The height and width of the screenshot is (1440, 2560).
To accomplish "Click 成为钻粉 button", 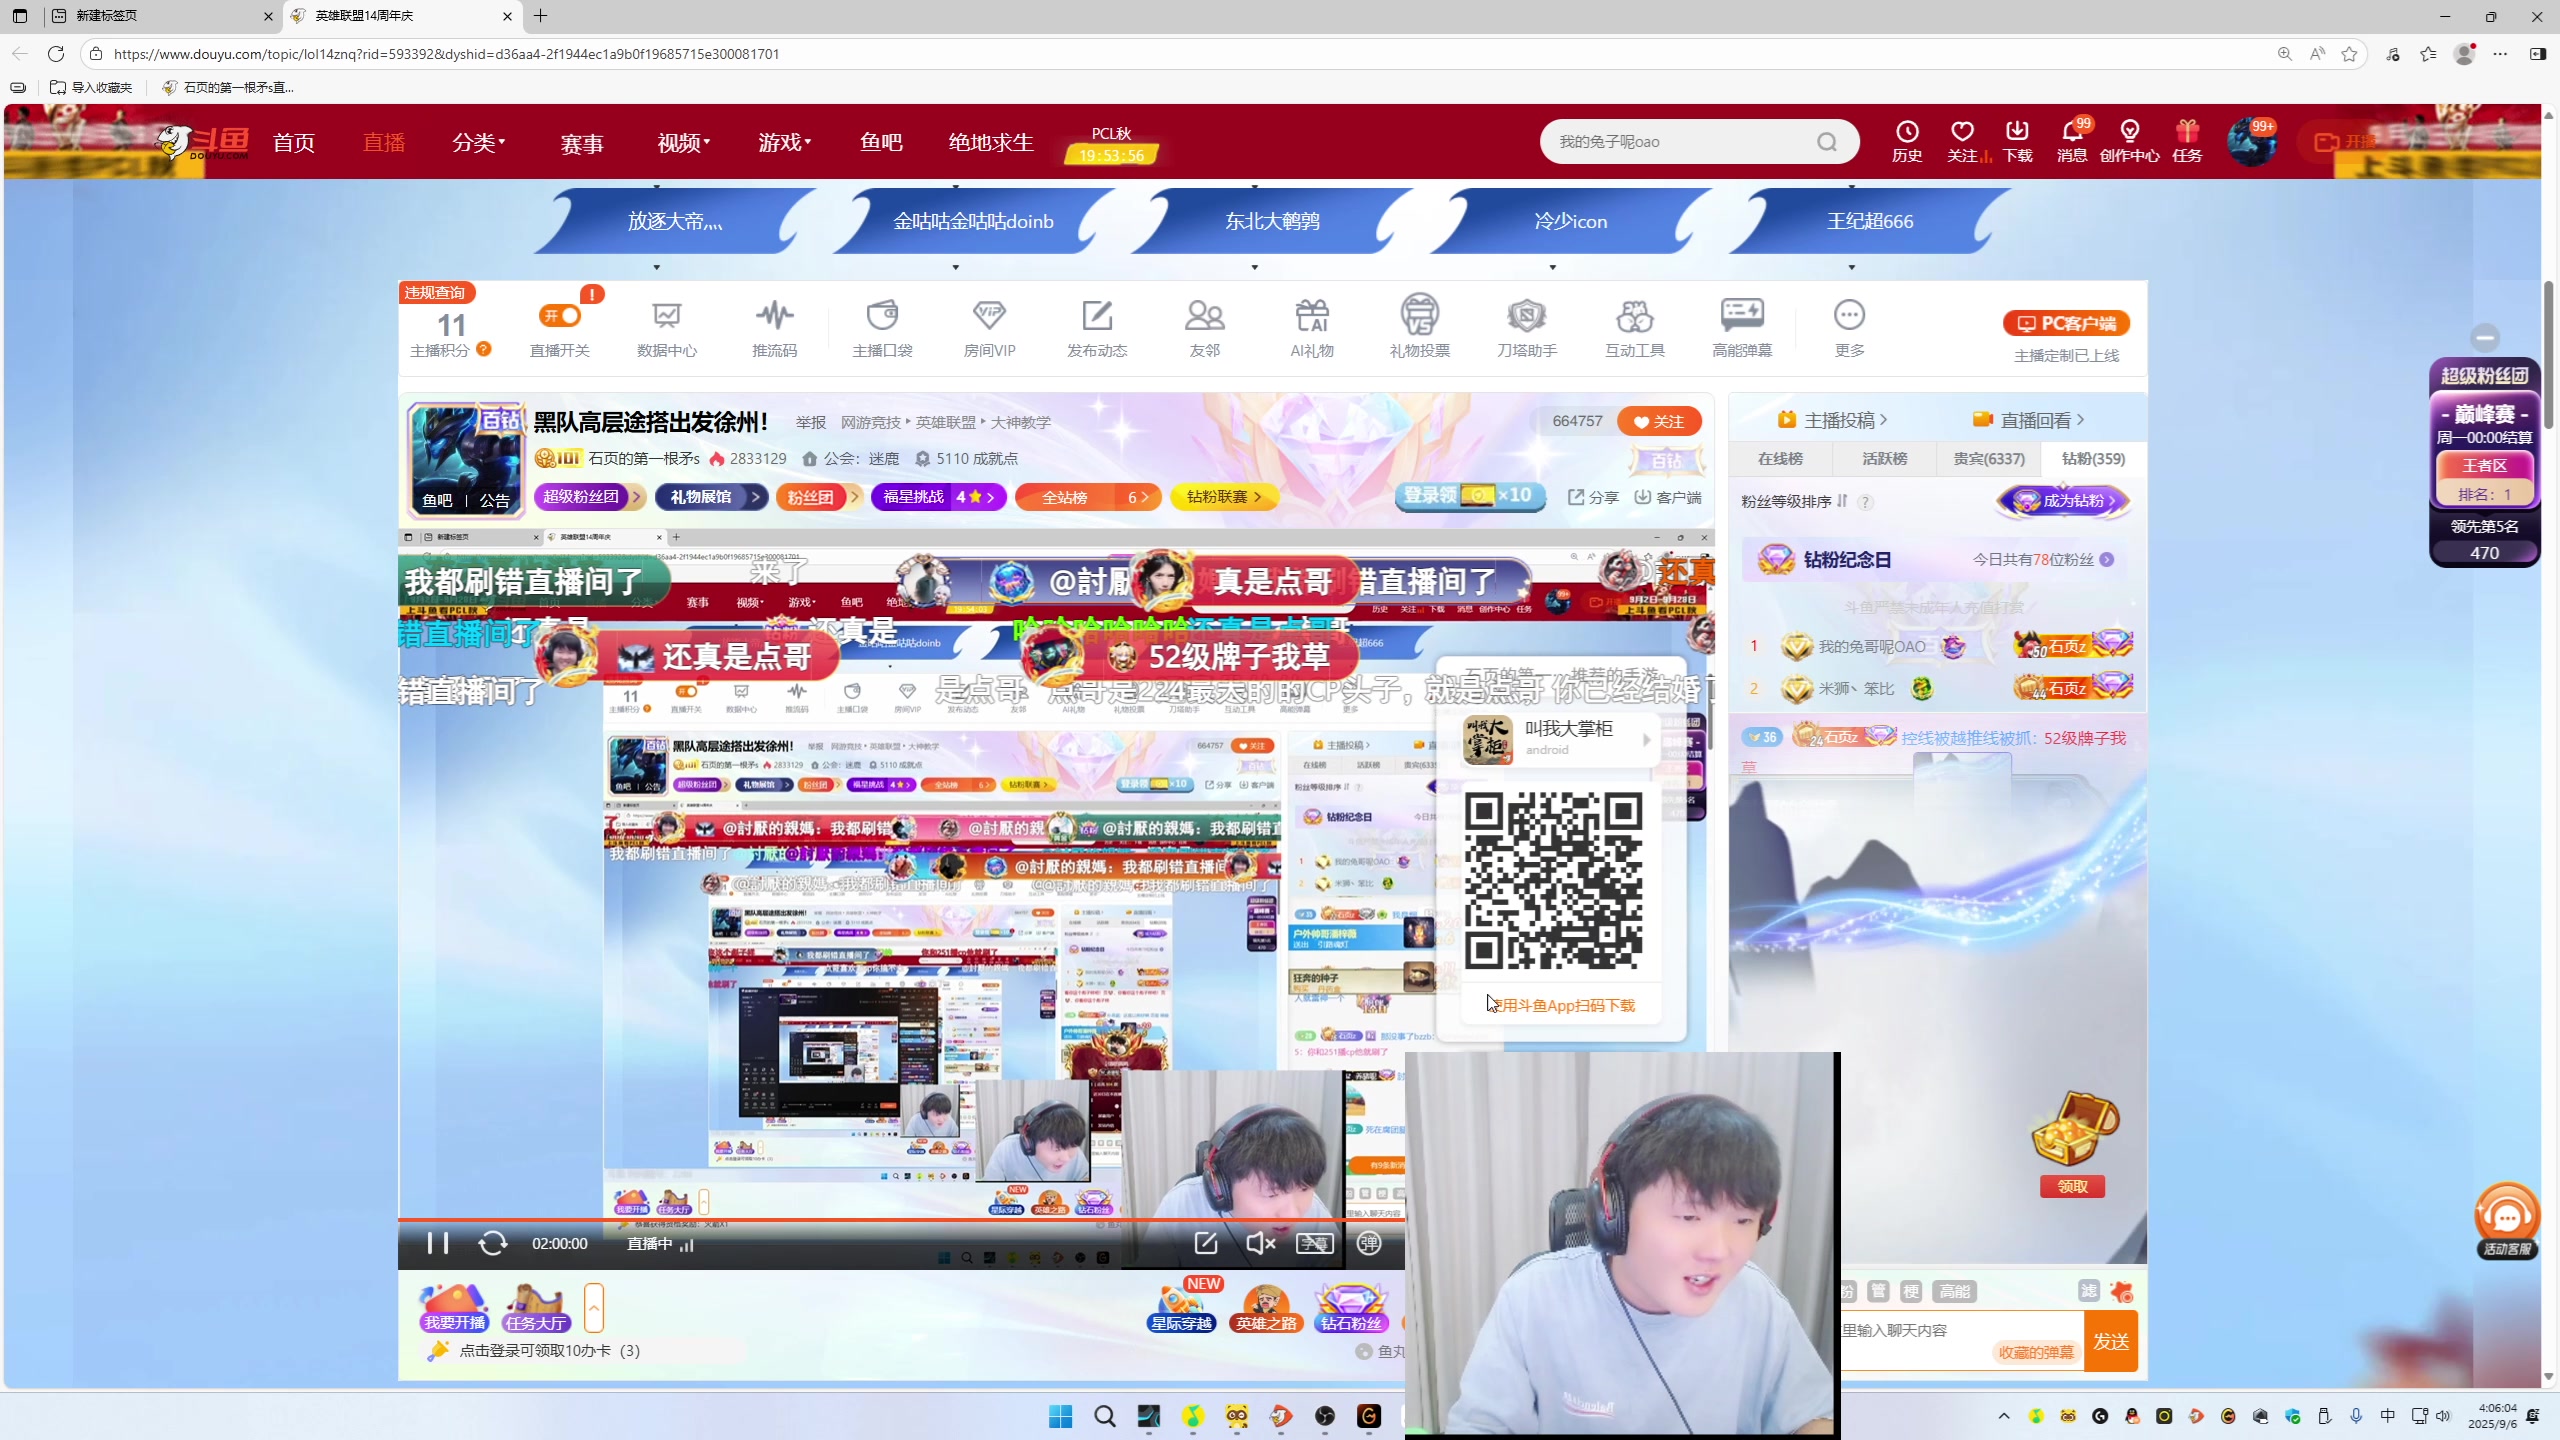I will pos(2064,501).
